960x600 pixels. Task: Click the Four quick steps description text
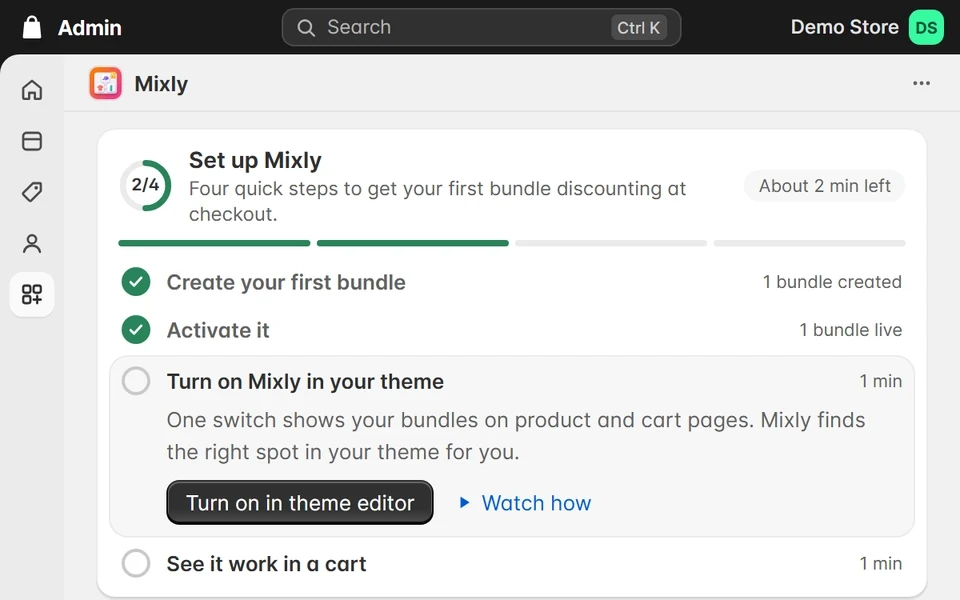click(437, 201)
